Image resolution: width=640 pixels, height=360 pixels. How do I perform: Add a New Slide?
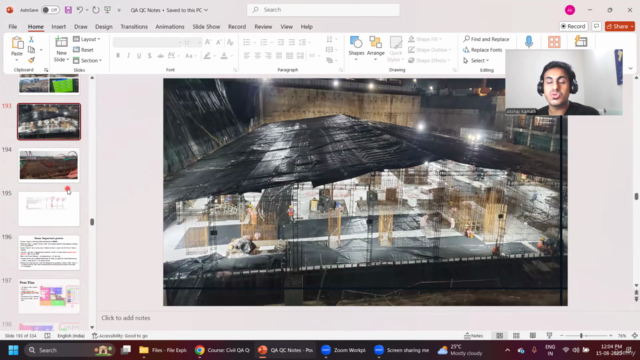point(61,49)
